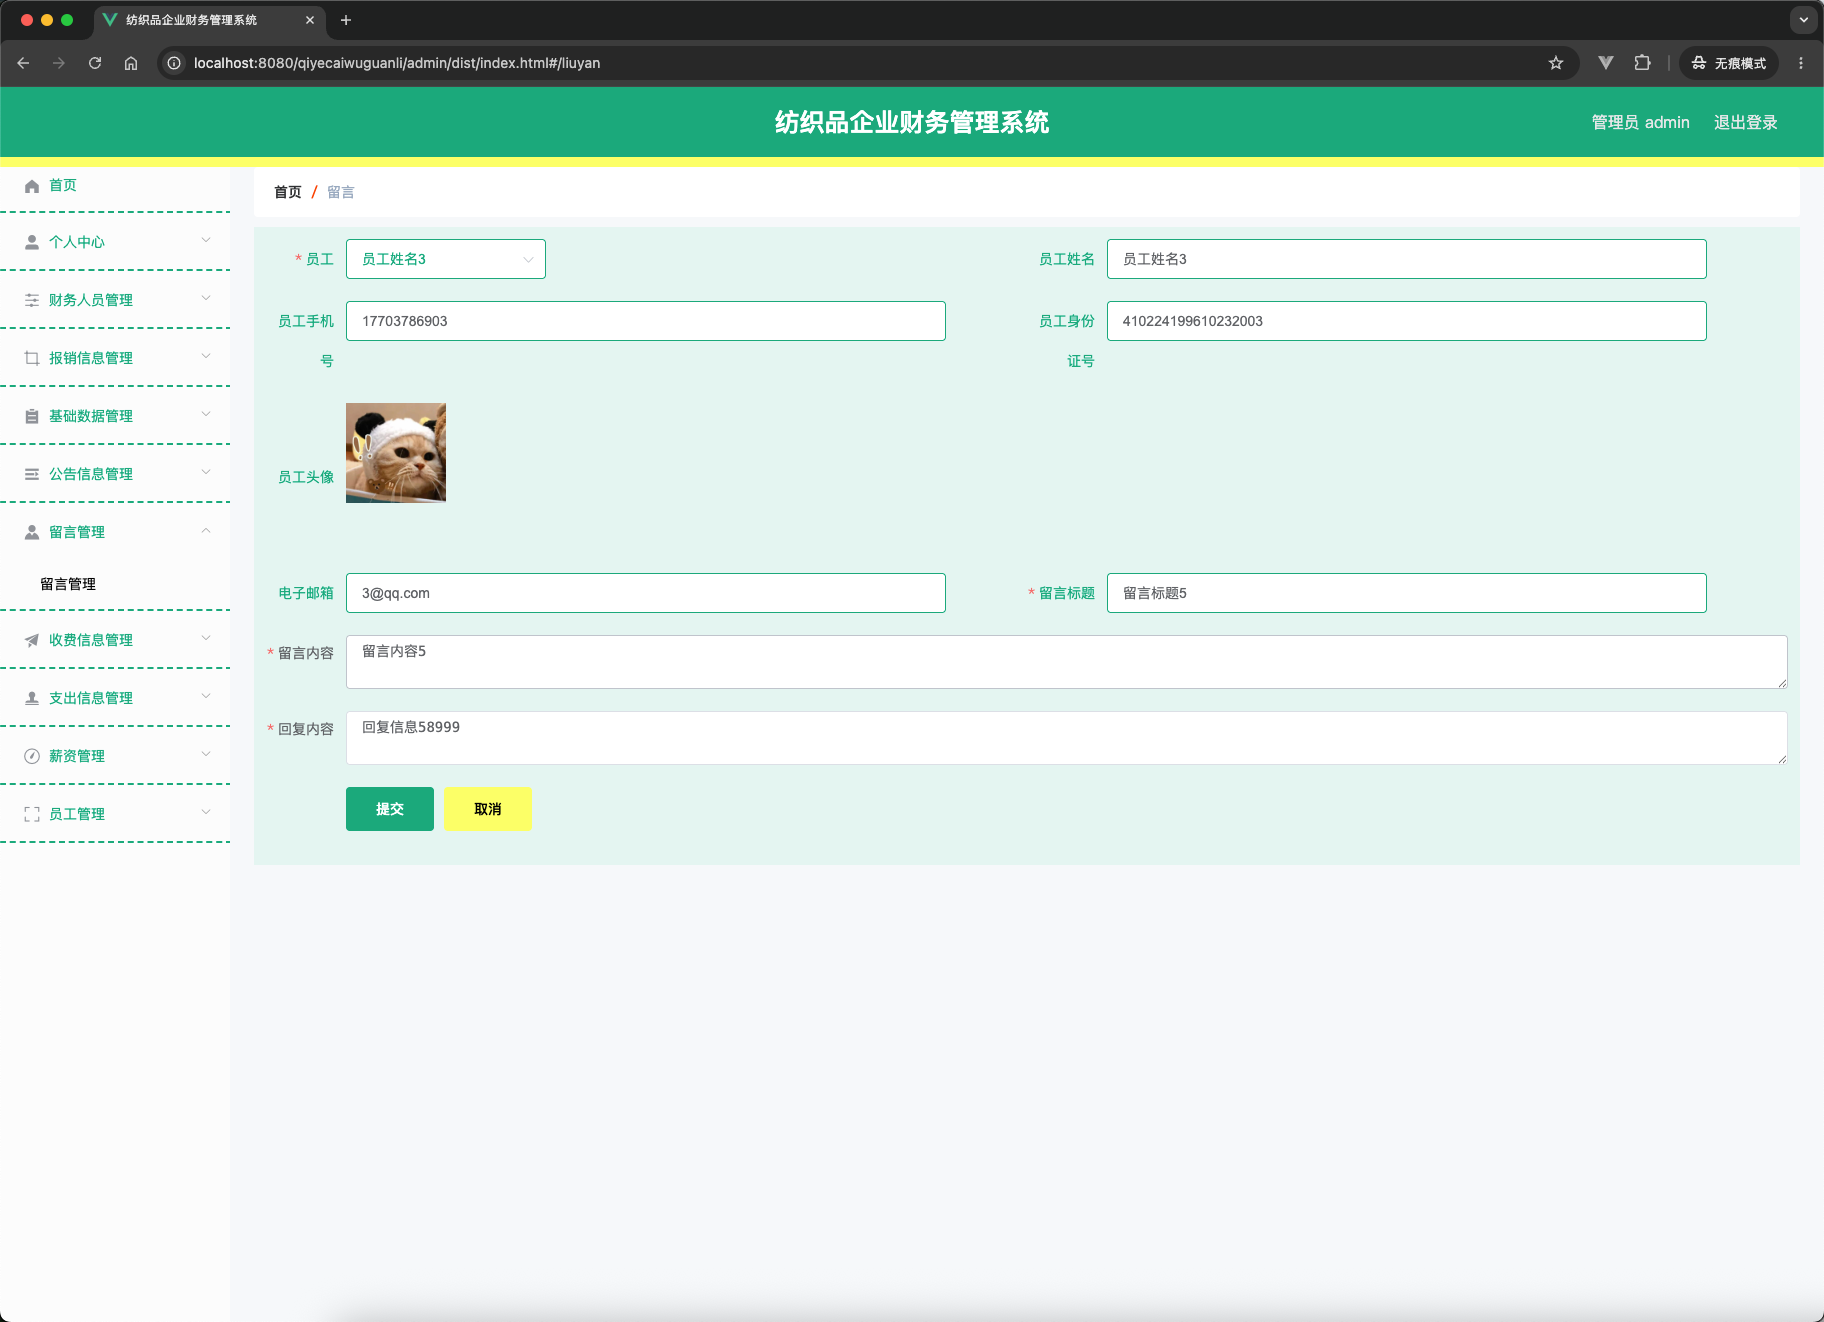Expand 公告信息管理 with its chevron
Image resolution: width=1824 pixels, height=1322 pixels.
pyautogui.click(x=206, y=472)
